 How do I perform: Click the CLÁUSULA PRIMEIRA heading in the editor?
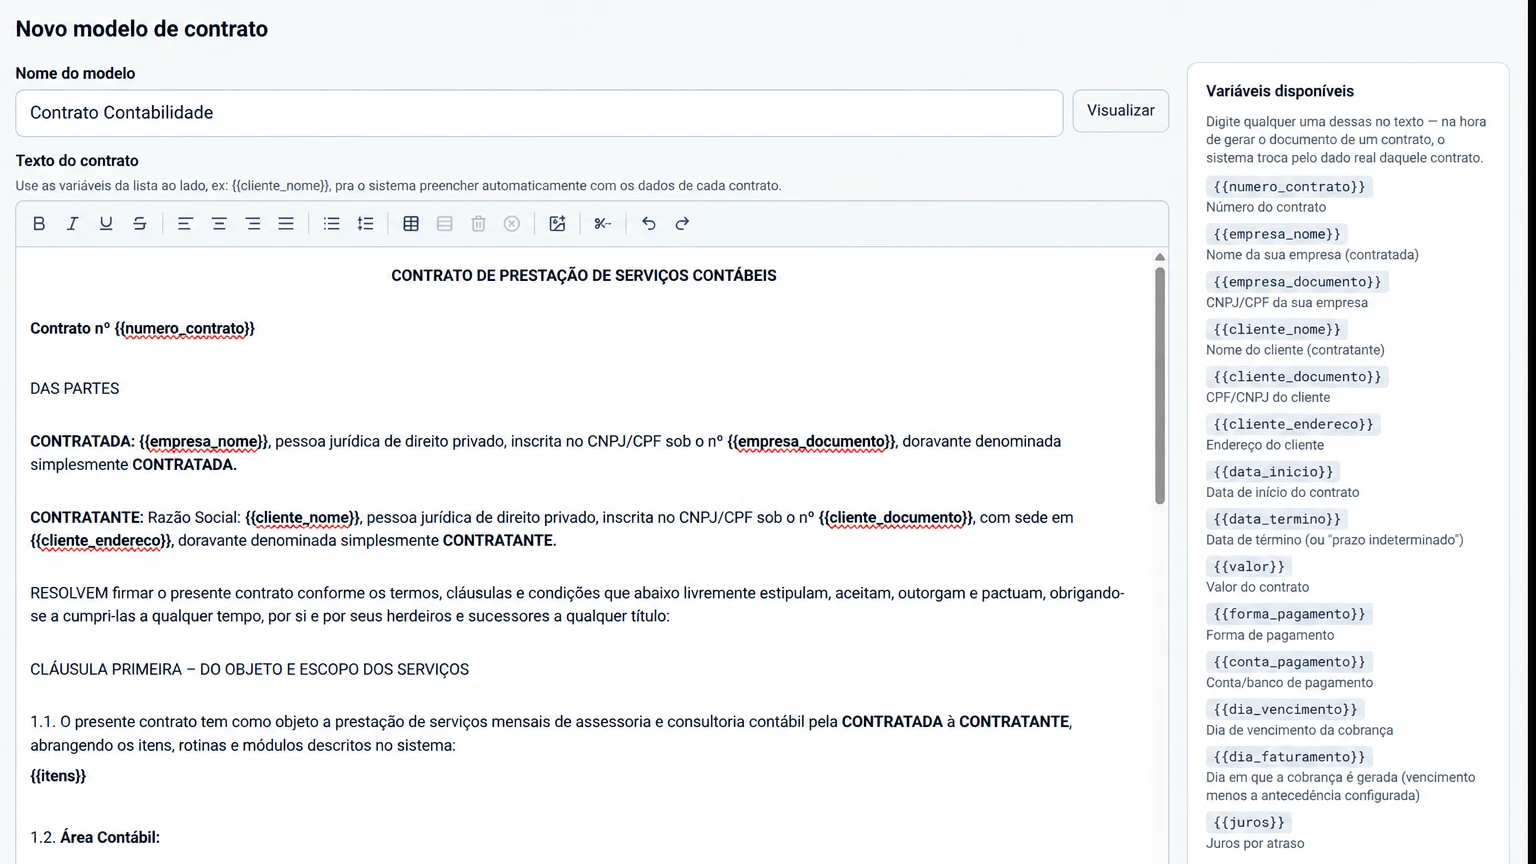[x=250, y=670]
